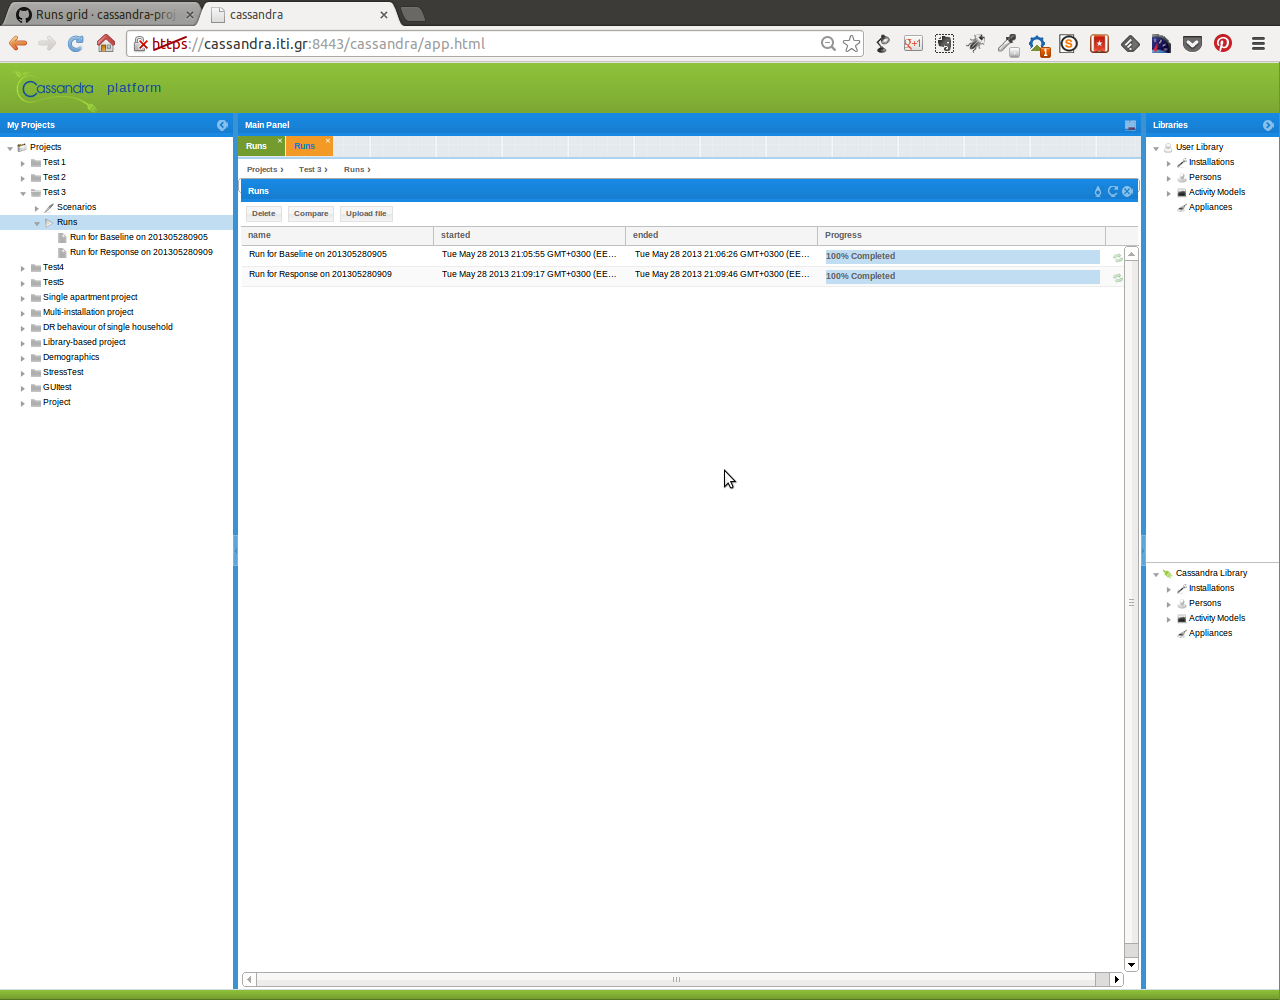Collapse the My Projects panel arrow
This screenshot has width=1280, height=1000.
tap(222, 125)
